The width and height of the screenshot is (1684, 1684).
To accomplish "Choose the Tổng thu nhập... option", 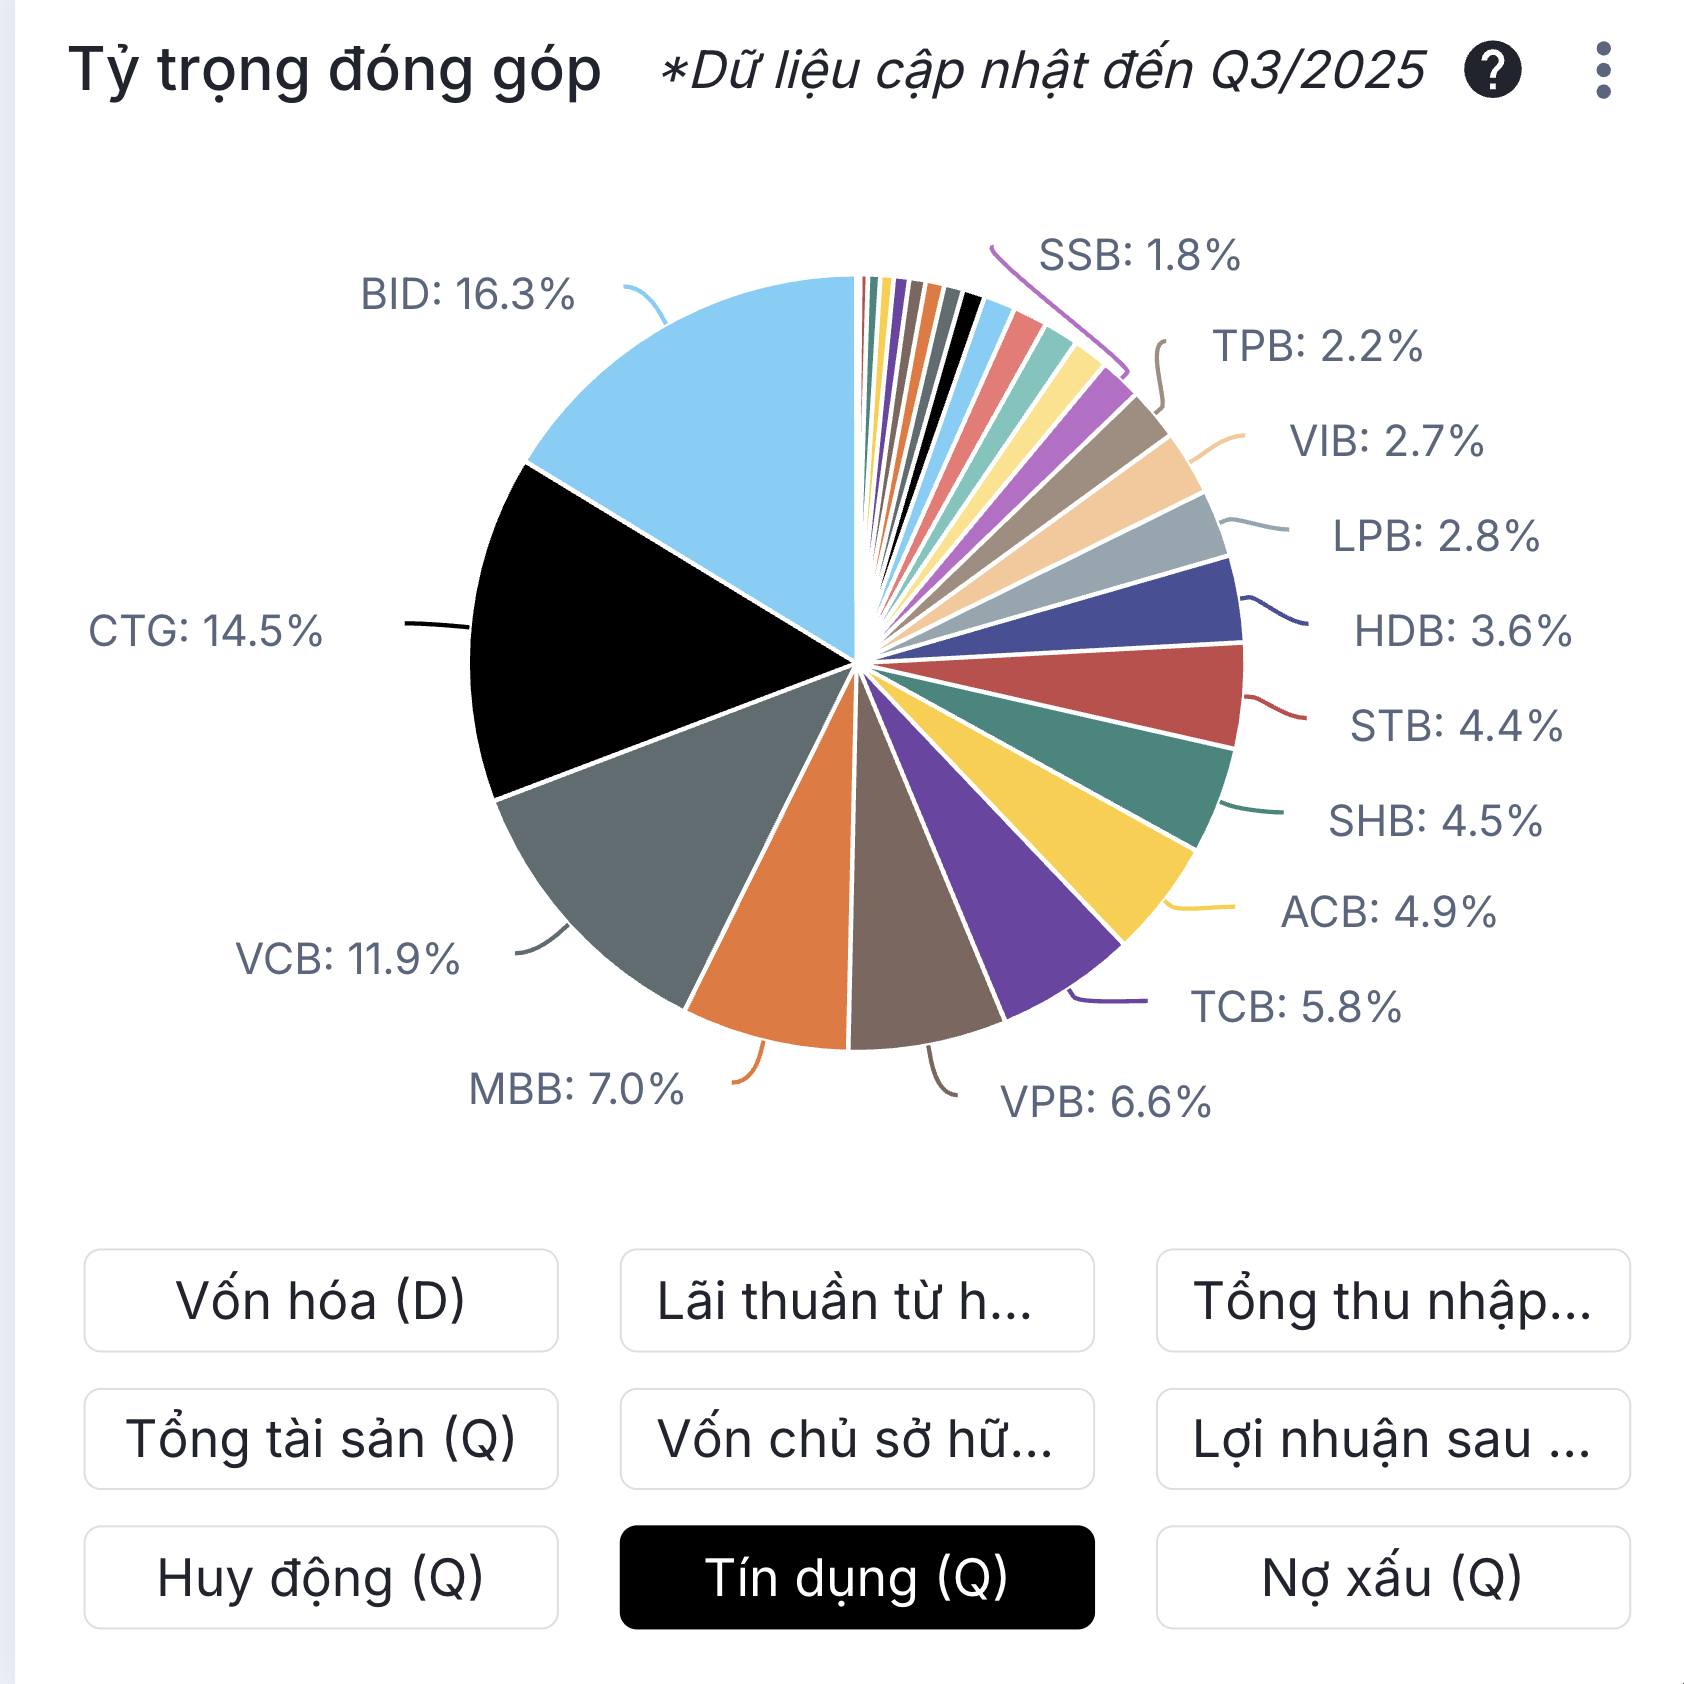I will pos(1393,1300).
